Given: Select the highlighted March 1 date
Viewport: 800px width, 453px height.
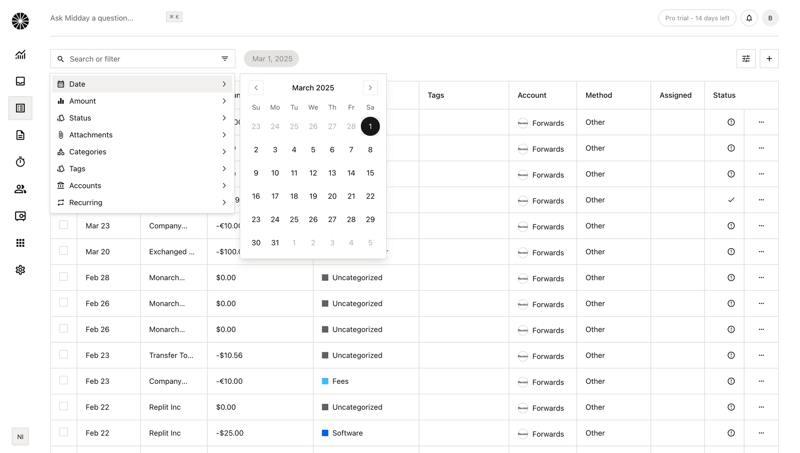Looking at the screenshot, I should click(370, 127).
